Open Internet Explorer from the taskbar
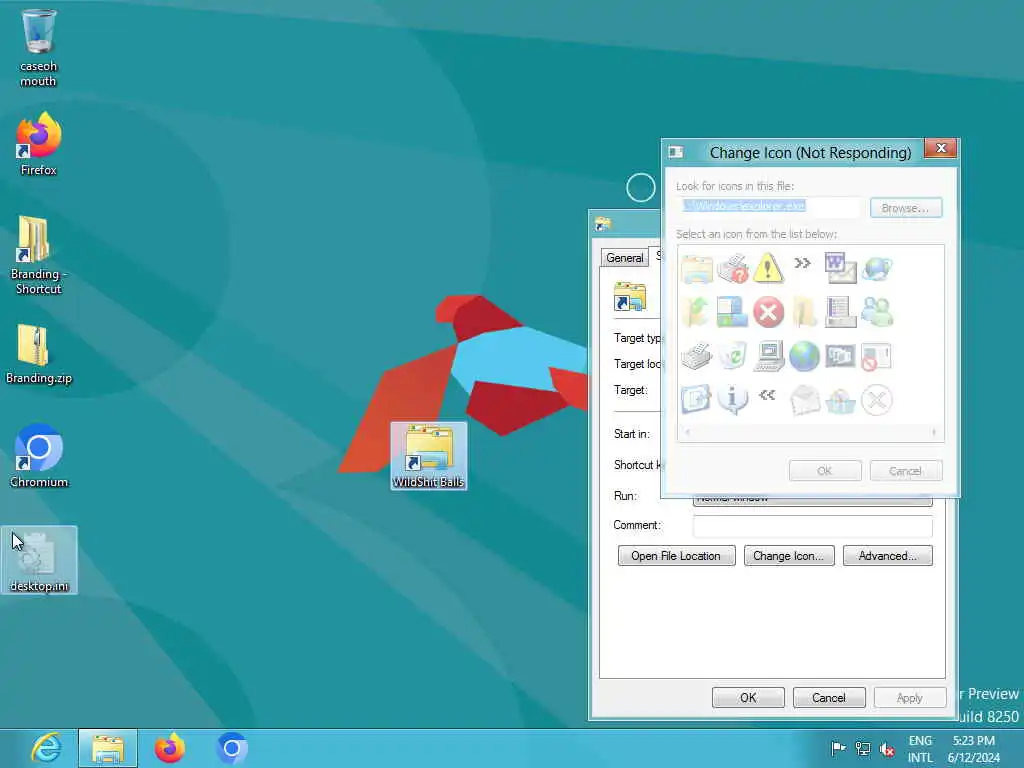The width and height of the screenshot is (1024, 768). tap(46, 748)
